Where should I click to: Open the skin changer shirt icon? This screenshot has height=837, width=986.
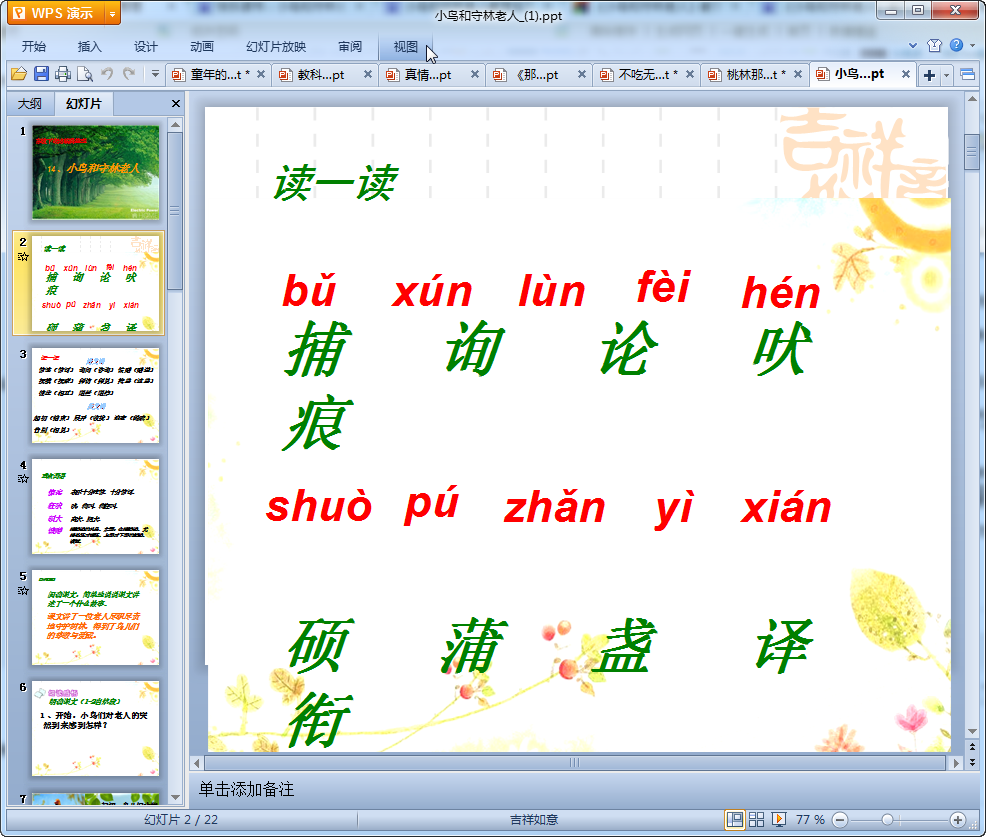[x=934, y=45]
